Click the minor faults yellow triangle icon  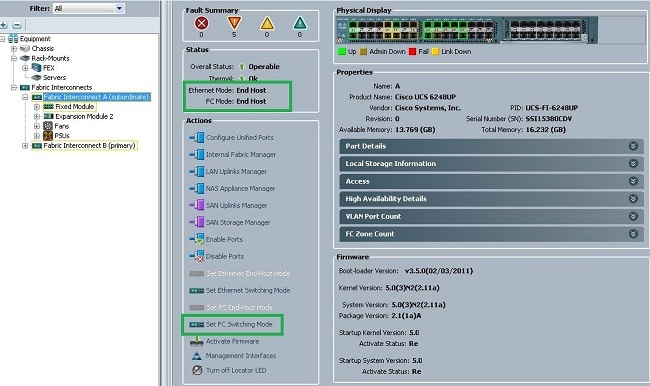pyautogui.click(x=267, y=23)
